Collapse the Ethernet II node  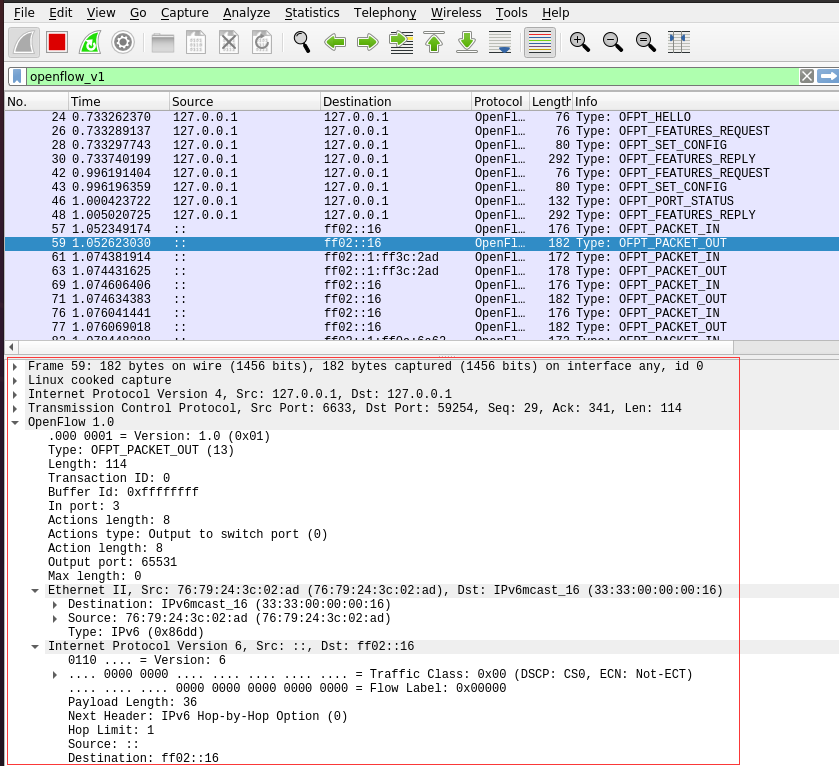pos(35,591)
